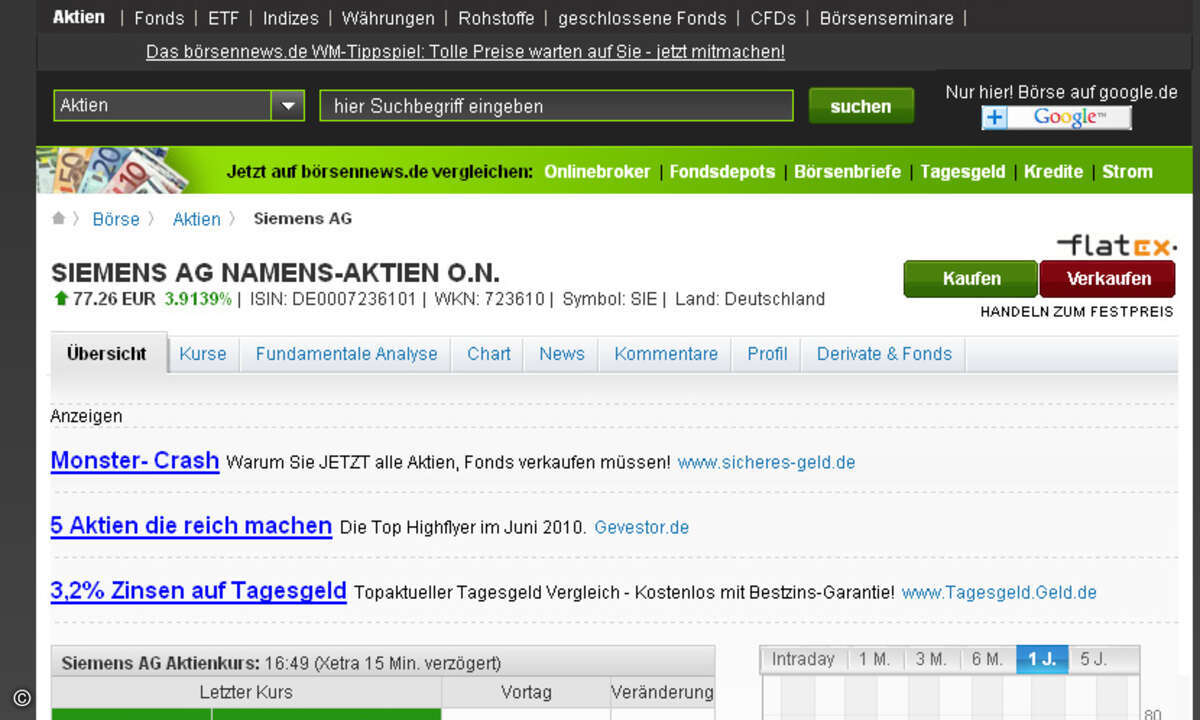Open the Währungen top menu item
Screen dimensions: 1200x720
[388, 18]
